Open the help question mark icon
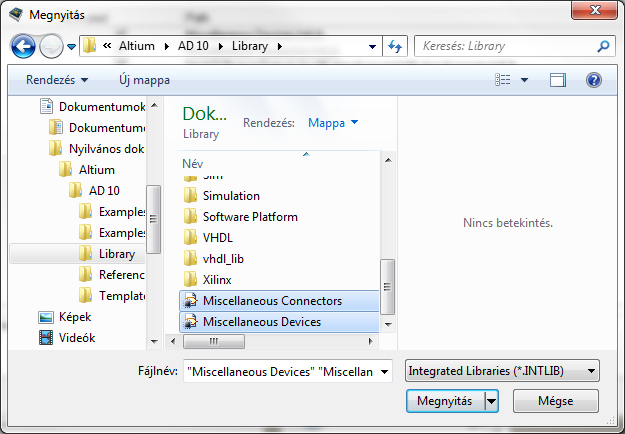 tap(593, 79)
